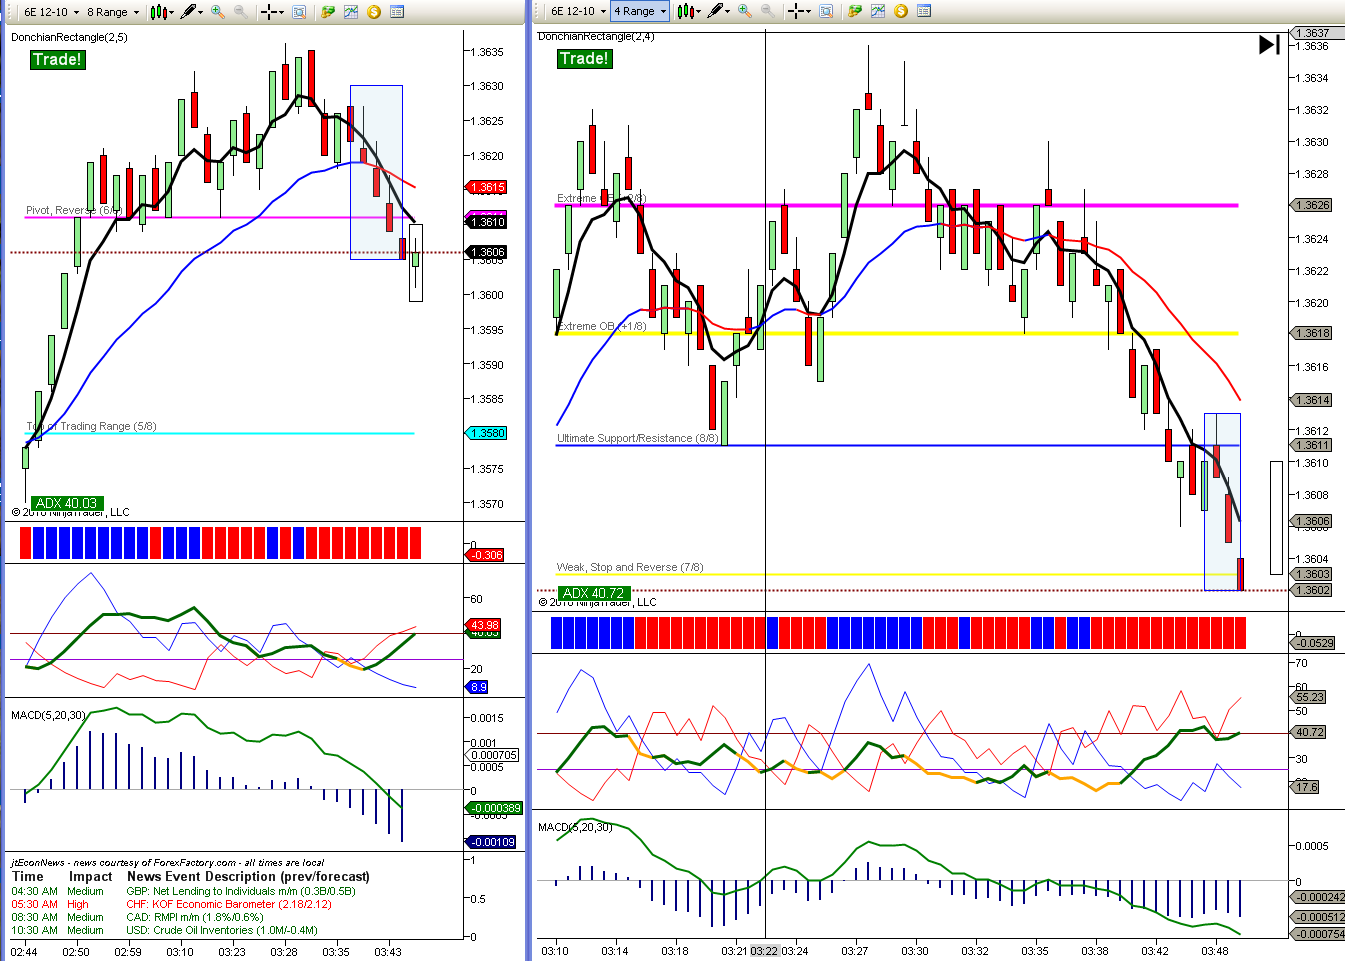Expand chart style arrow in right toolbar
1345x961 pixels.
[x=698, y=11]
